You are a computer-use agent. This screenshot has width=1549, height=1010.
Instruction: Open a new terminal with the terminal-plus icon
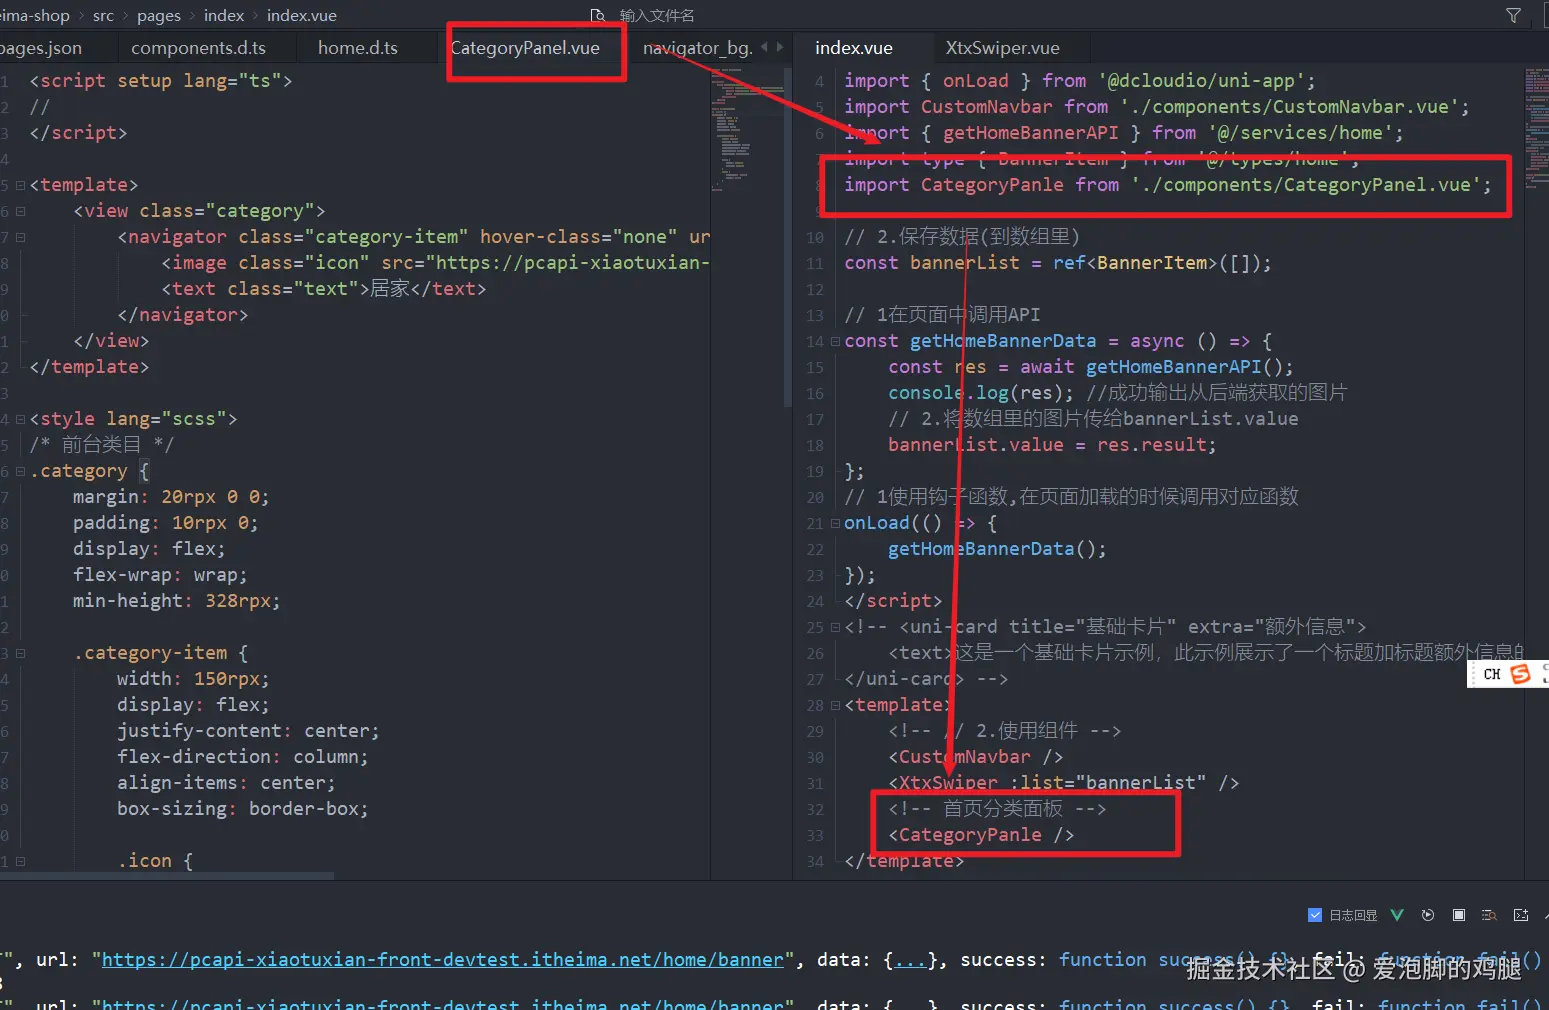click(x=1521, y=915)
